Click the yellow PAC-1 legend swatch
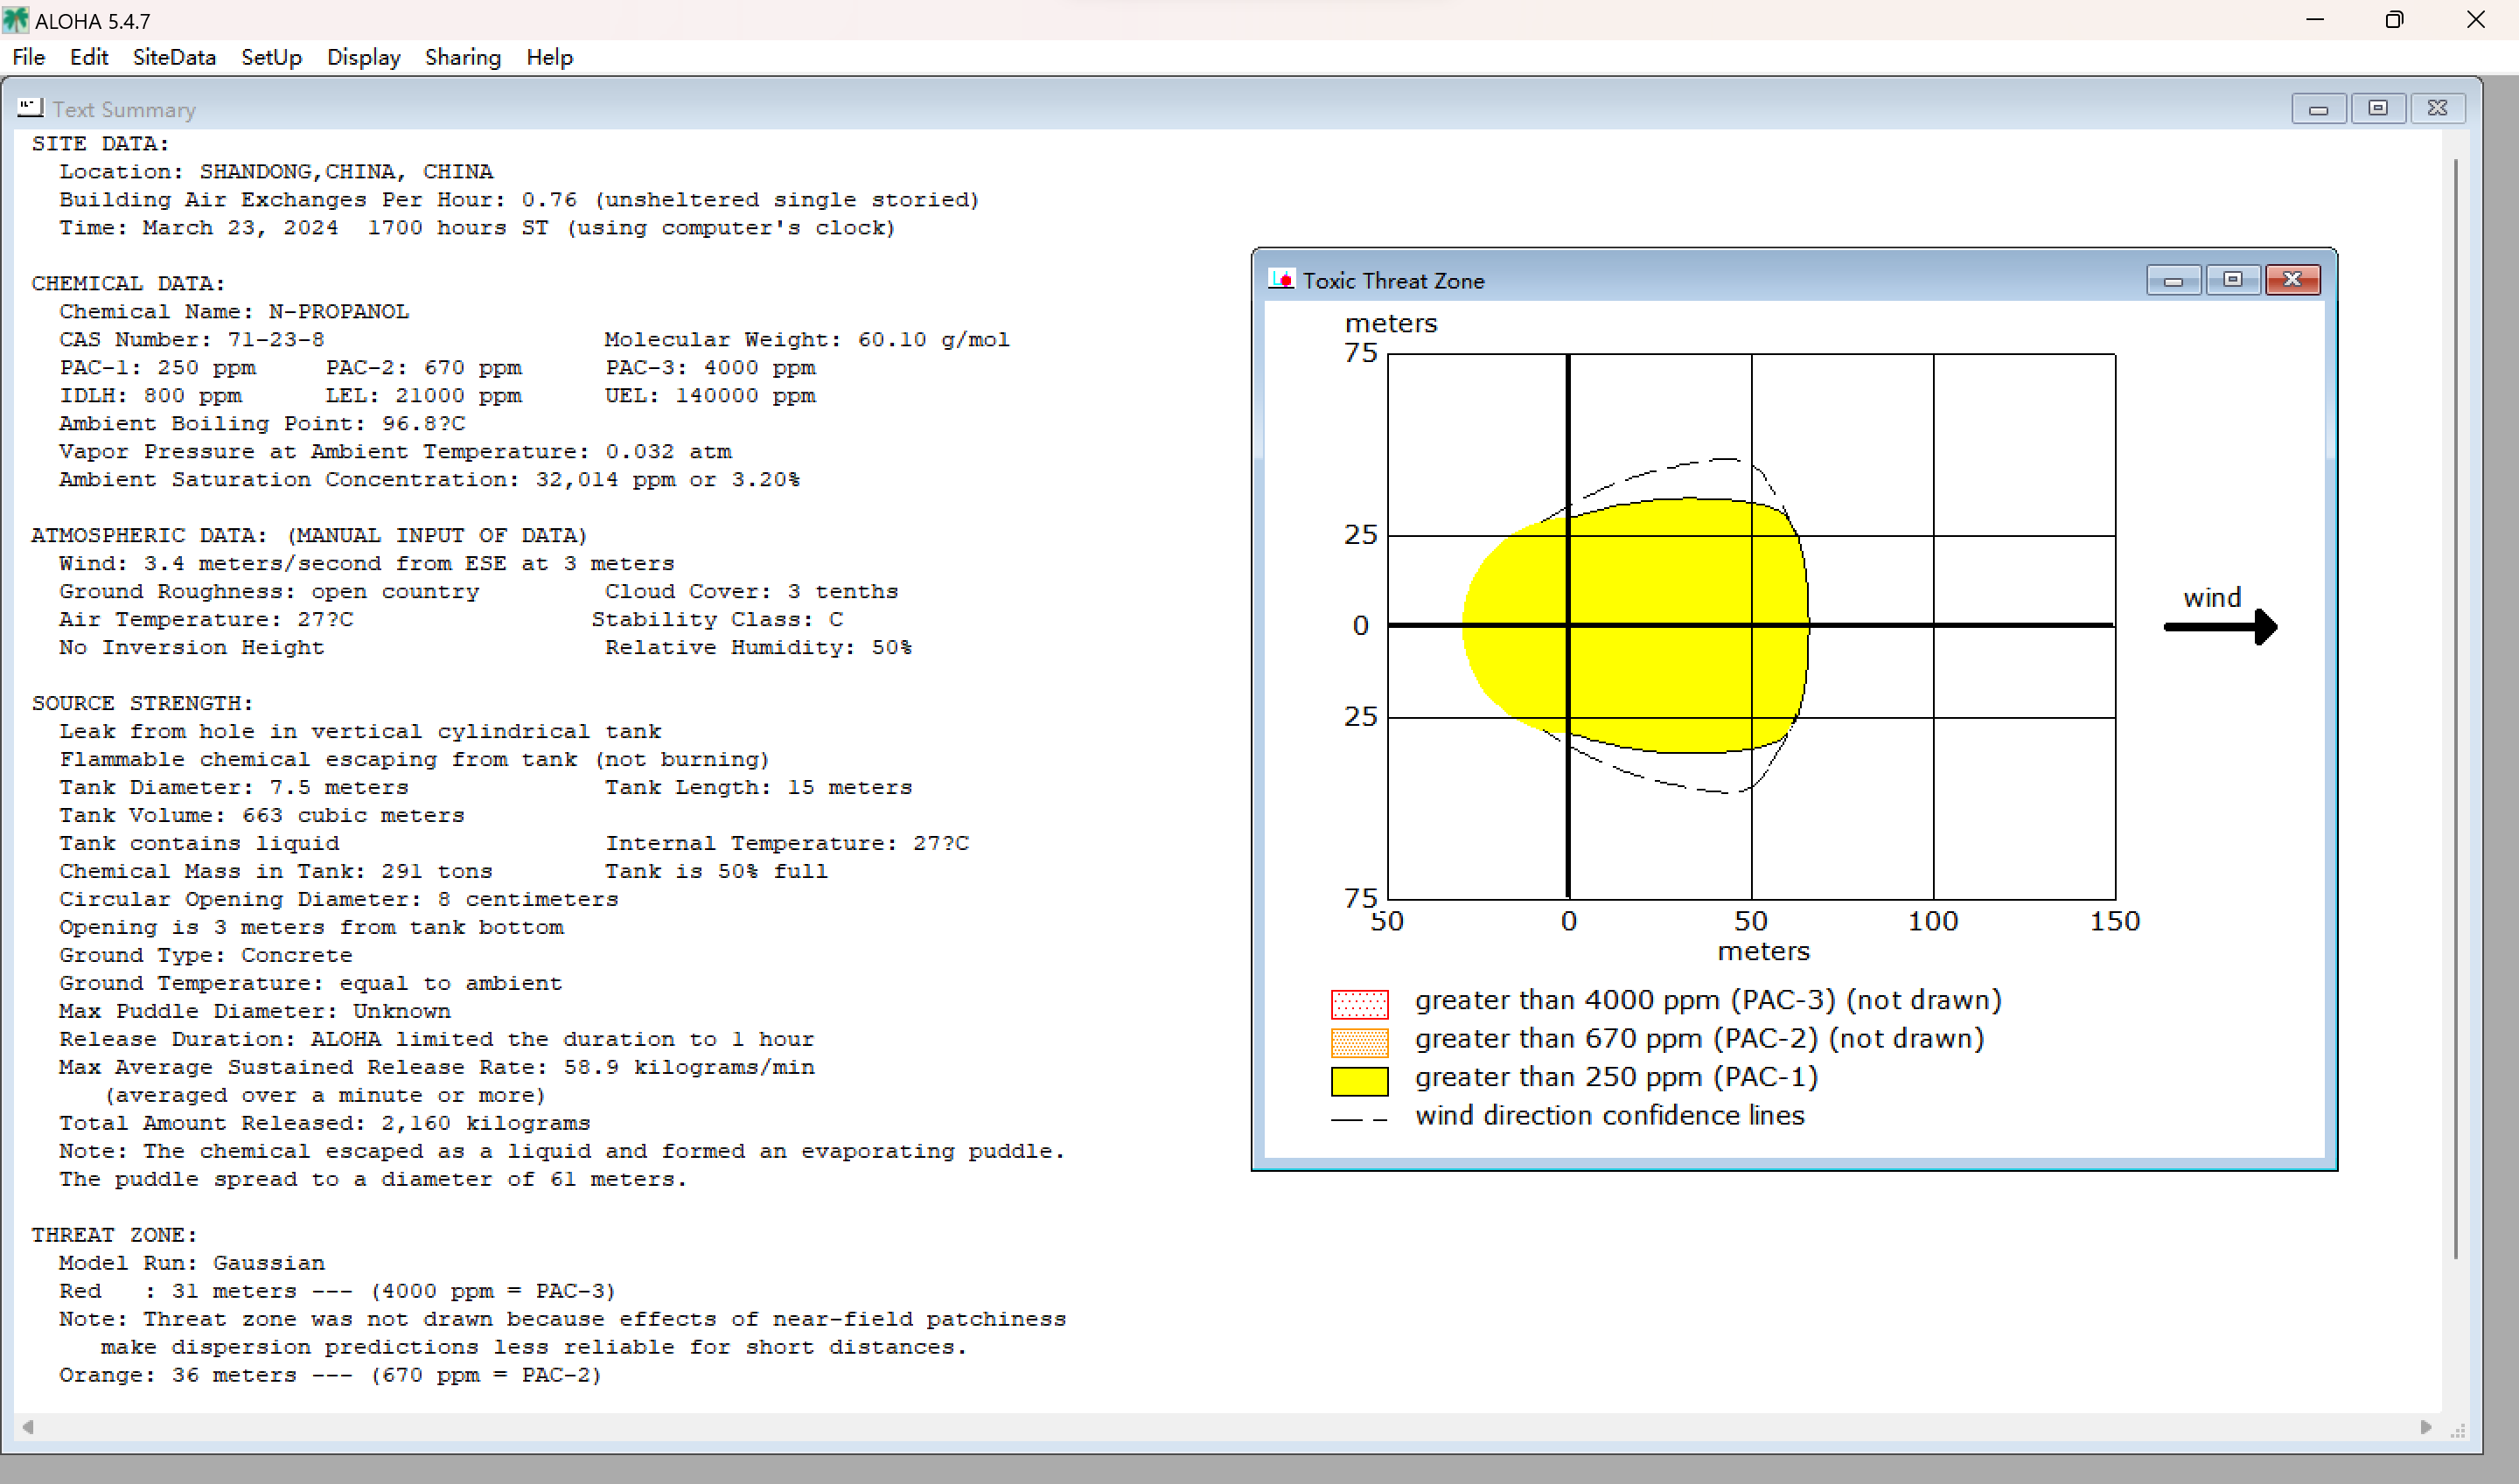The width and height of the screenshot is (2519, 1484). (1359, 1081)
